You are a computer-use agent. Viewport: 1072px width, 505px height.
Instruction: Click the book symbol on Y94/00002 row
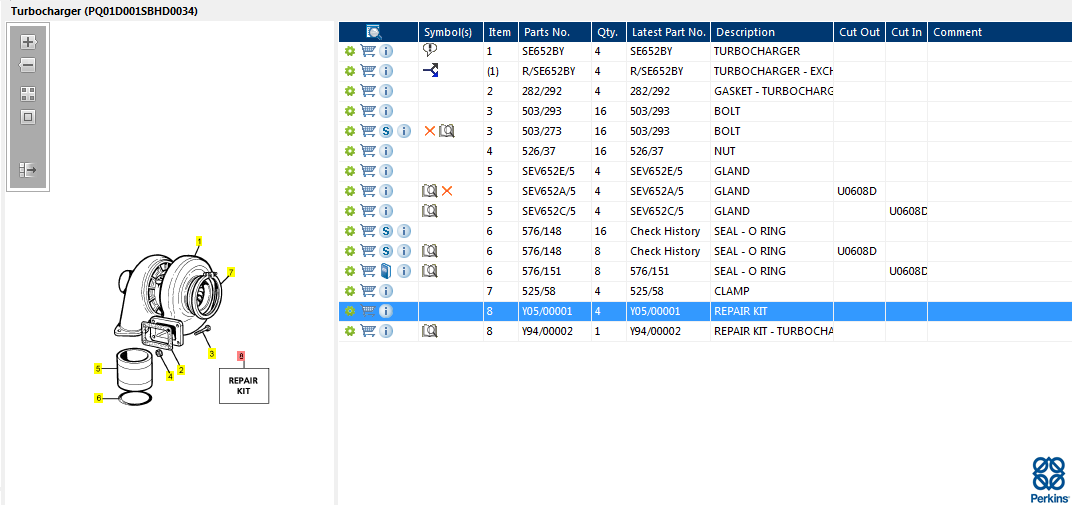[429, 331]
